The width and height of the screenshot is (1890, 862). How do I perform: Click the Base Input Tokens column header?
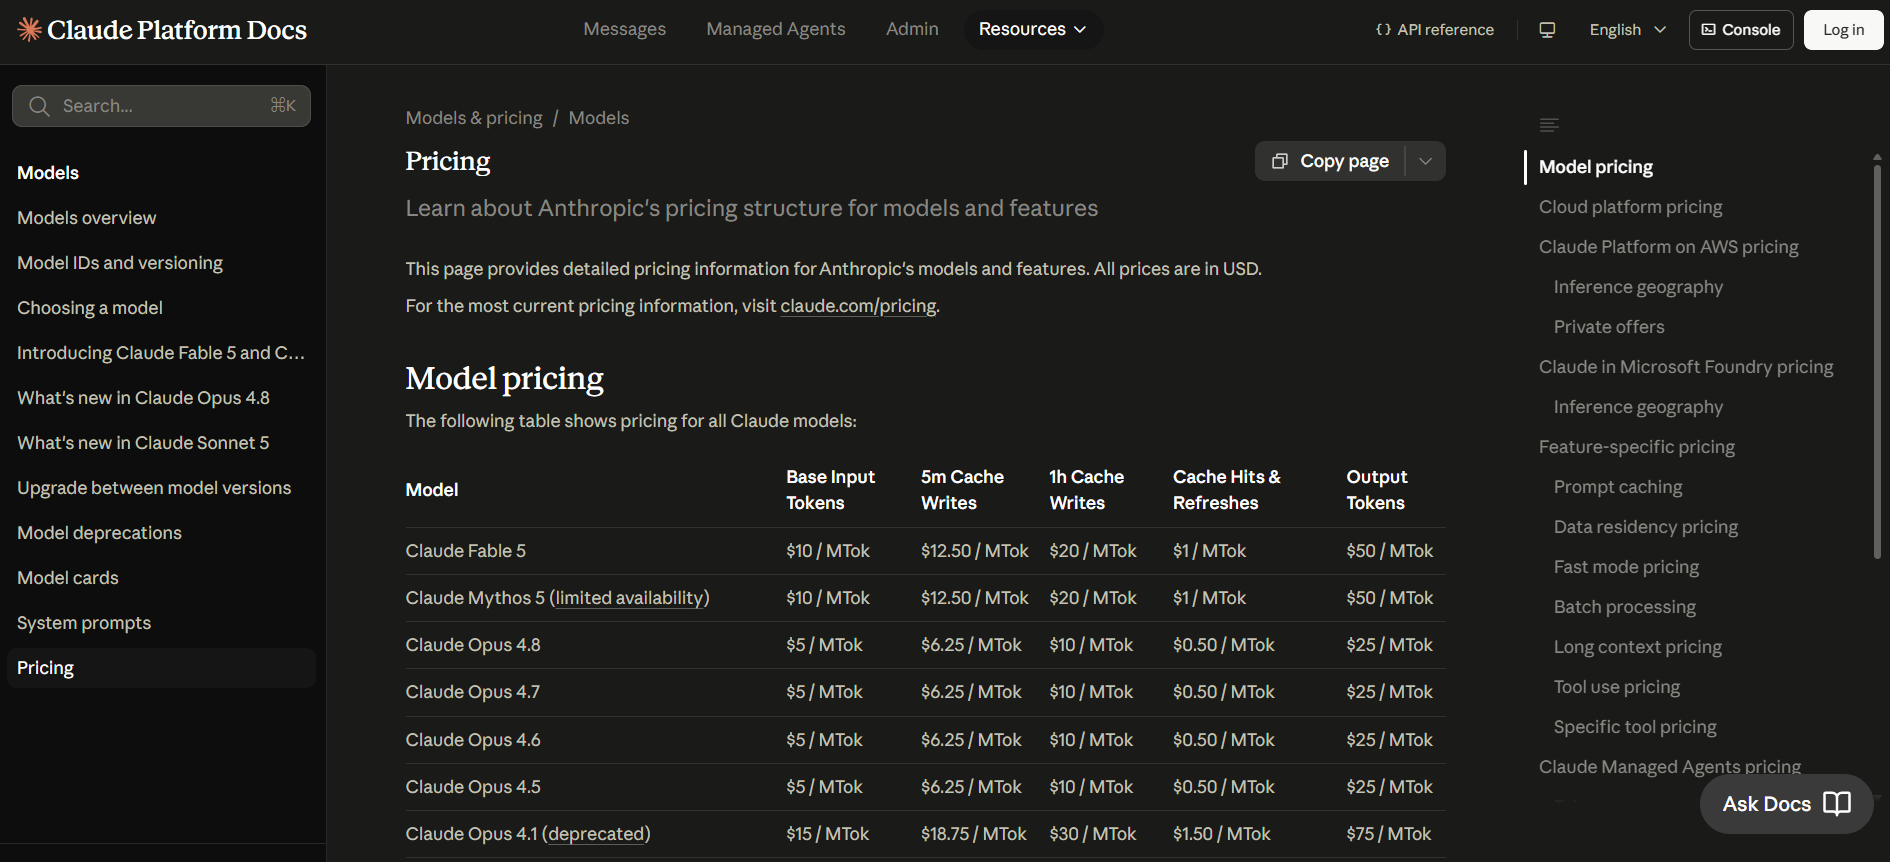tap(830, 490)
